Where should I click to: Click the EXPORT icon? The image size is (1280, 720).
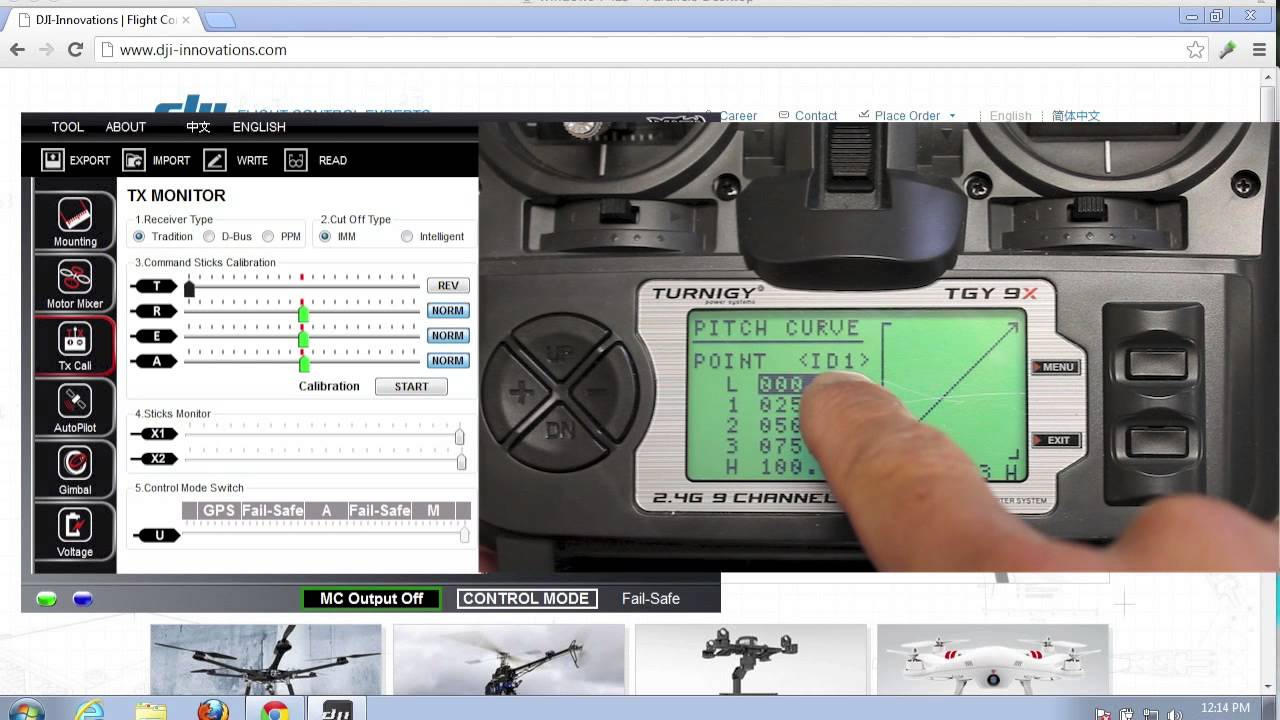pos(53,160)
